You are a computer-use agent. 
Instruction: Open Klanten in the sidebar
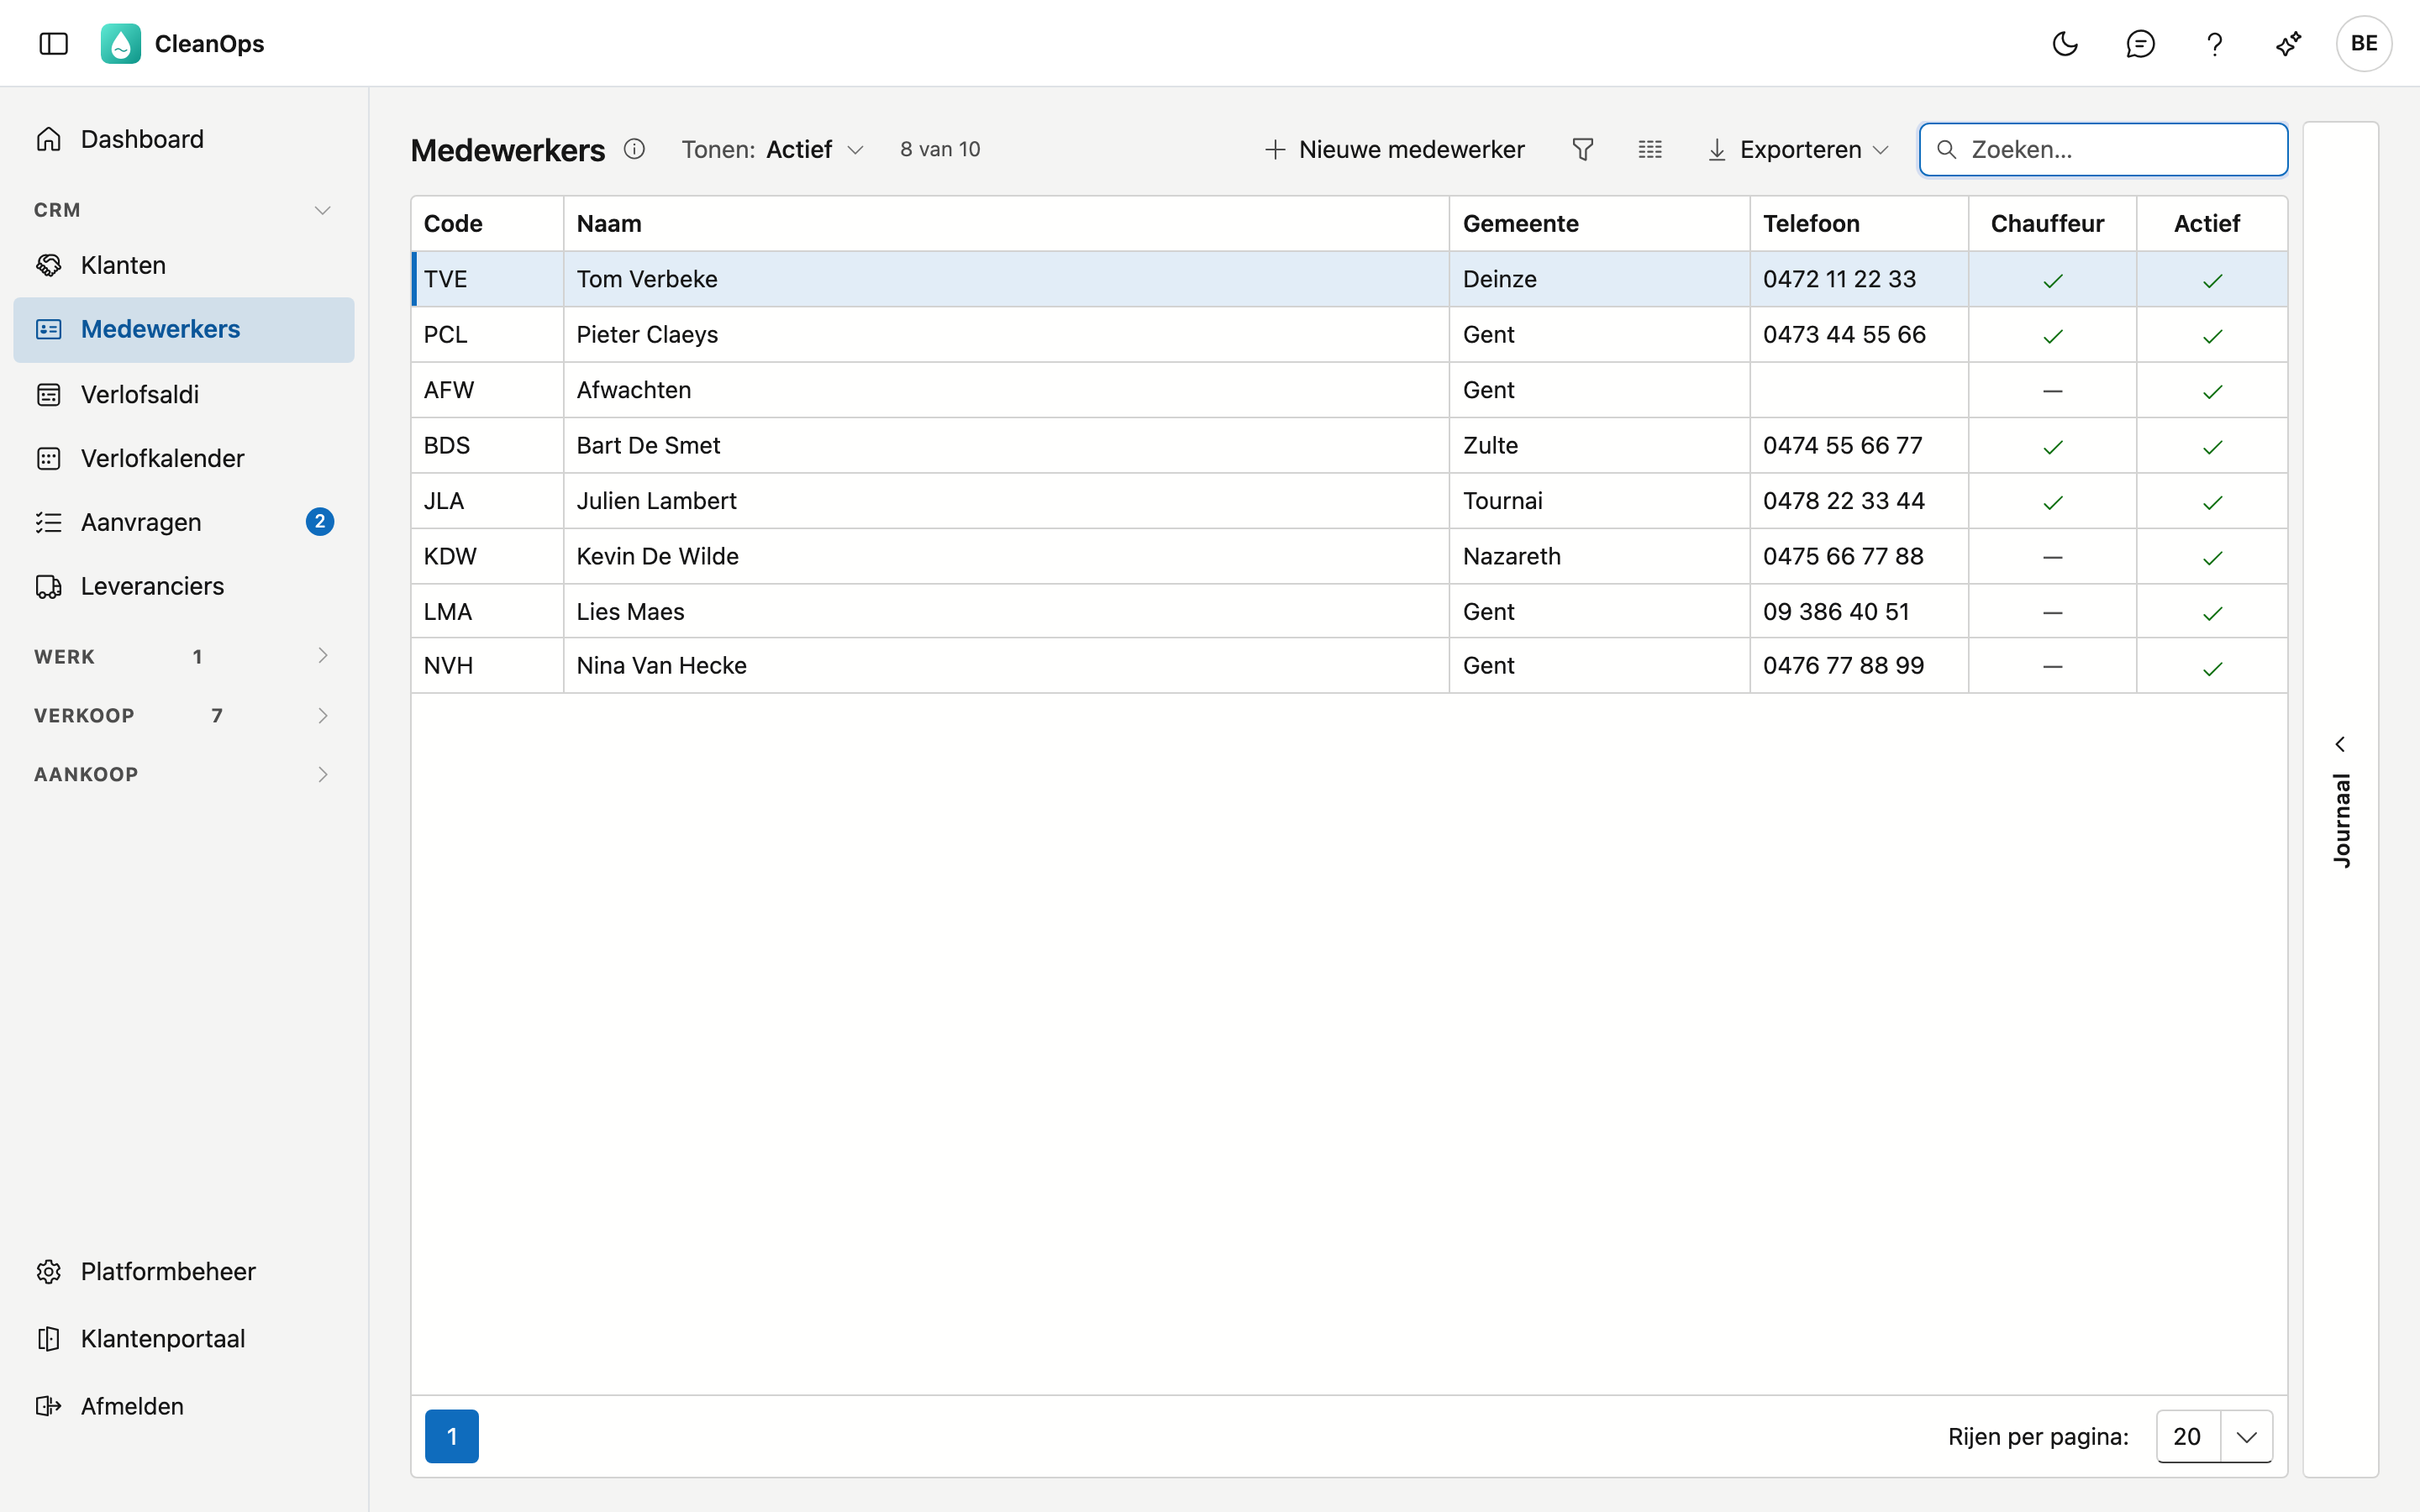pos(184,265)
